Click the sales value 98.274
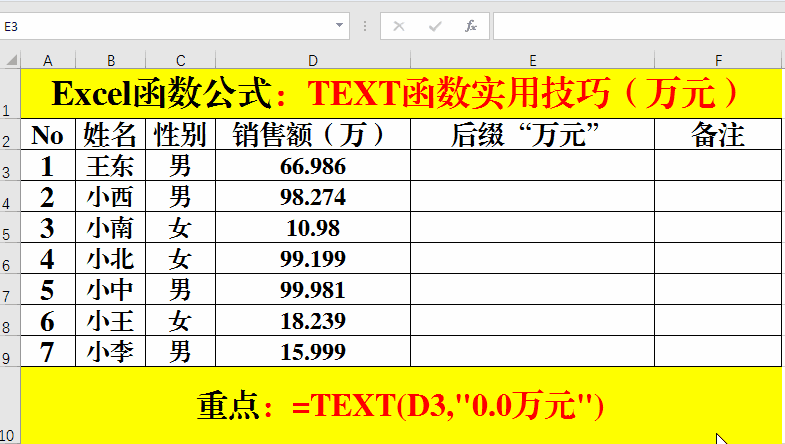This screenshot has width=785, height=444. point(313,196)
